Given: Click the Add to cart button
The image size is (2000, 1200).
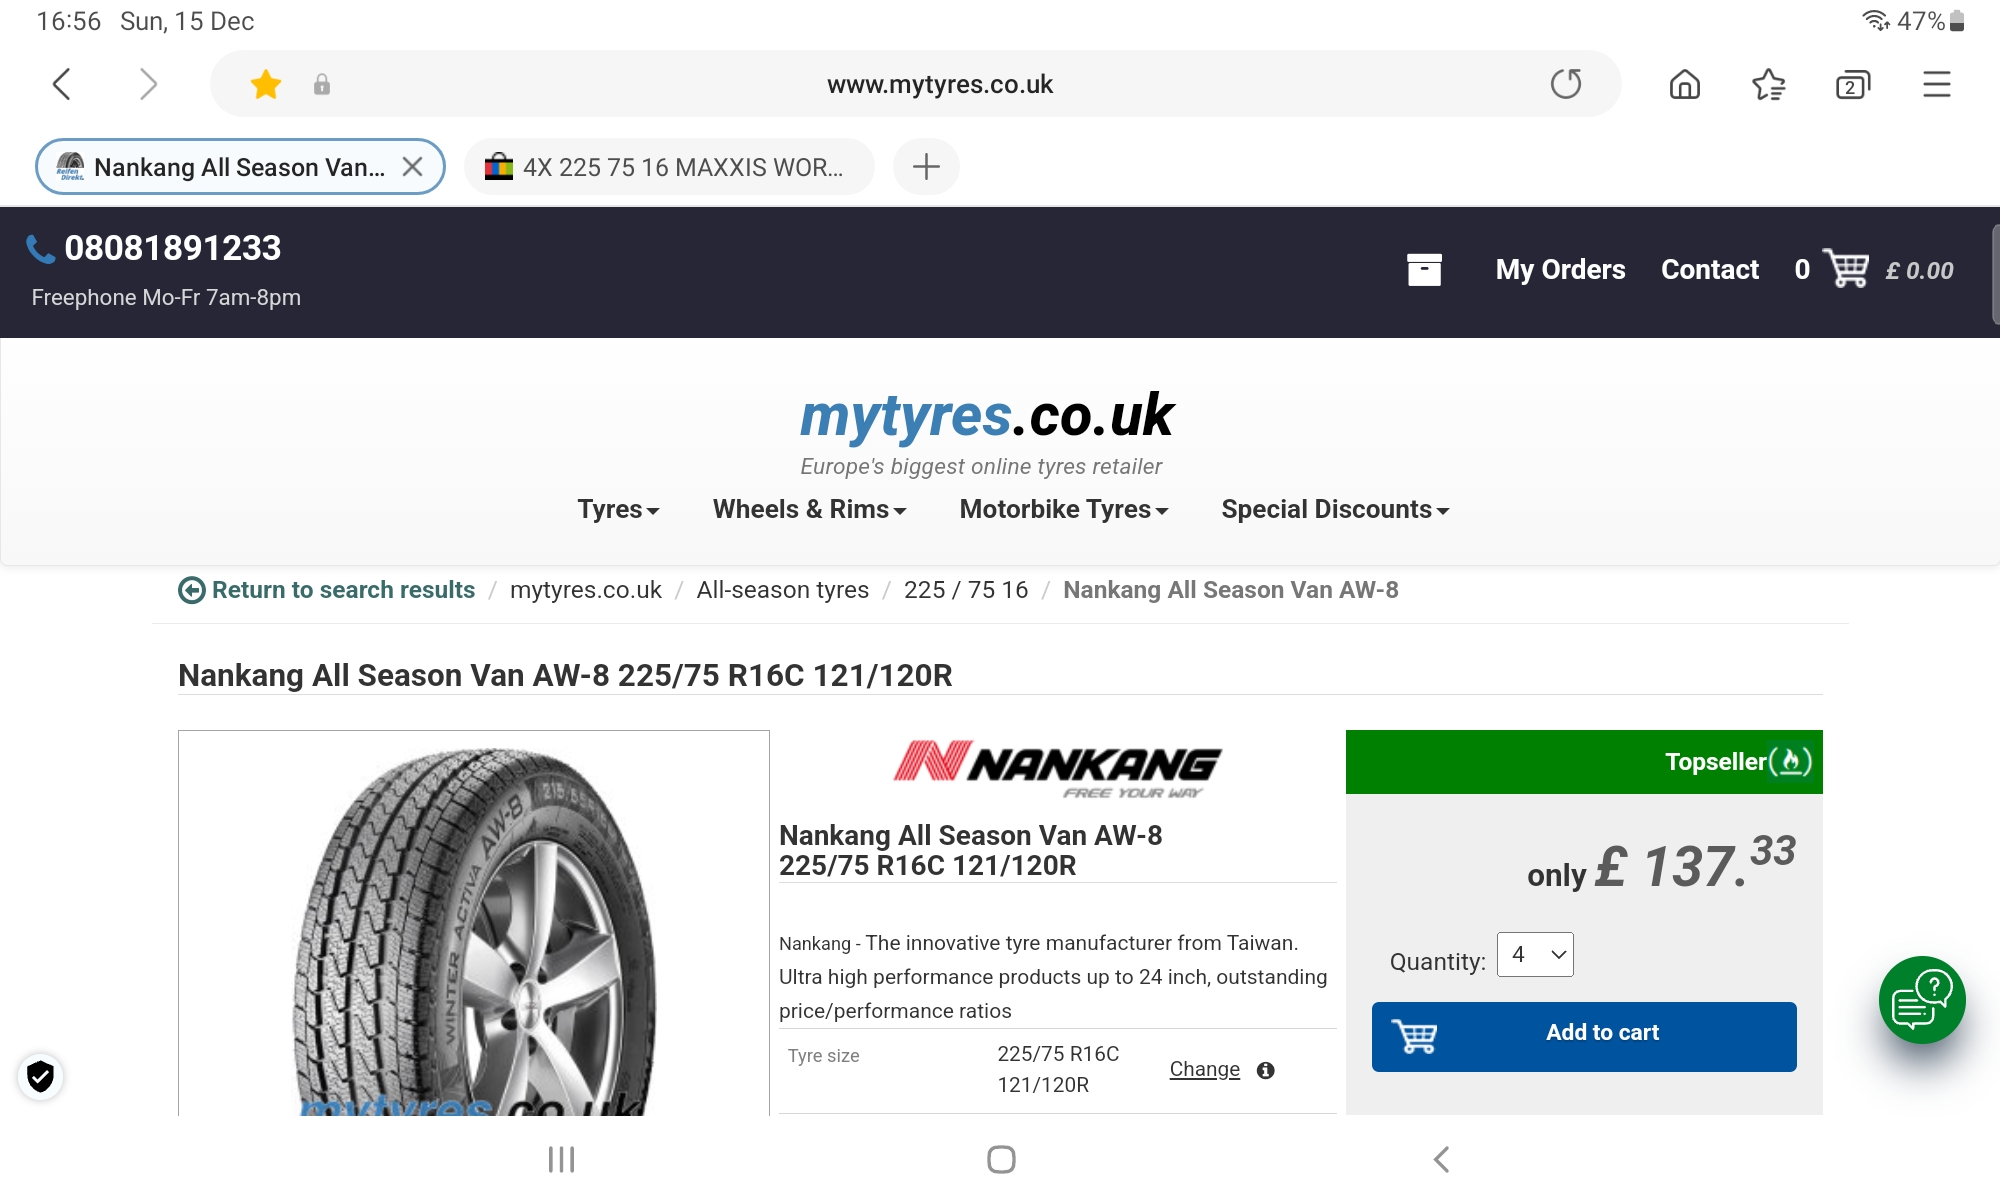Looking at the screenshot, I should pyautogui.click(x=1584, y=1036).
